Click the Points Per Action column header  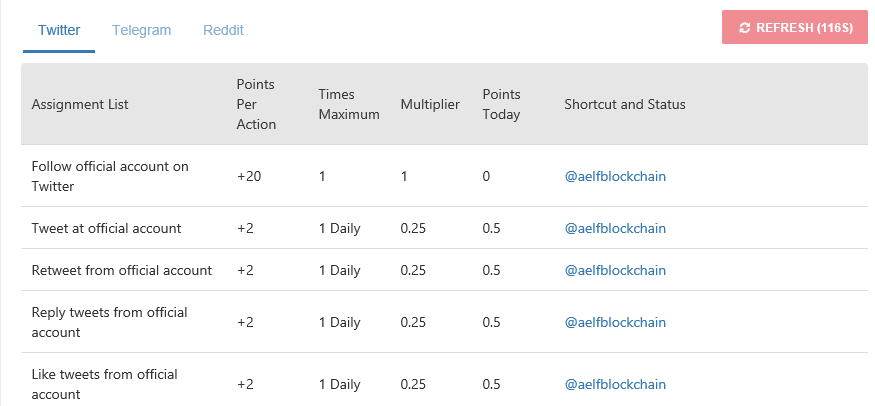[x=256, y=104]
